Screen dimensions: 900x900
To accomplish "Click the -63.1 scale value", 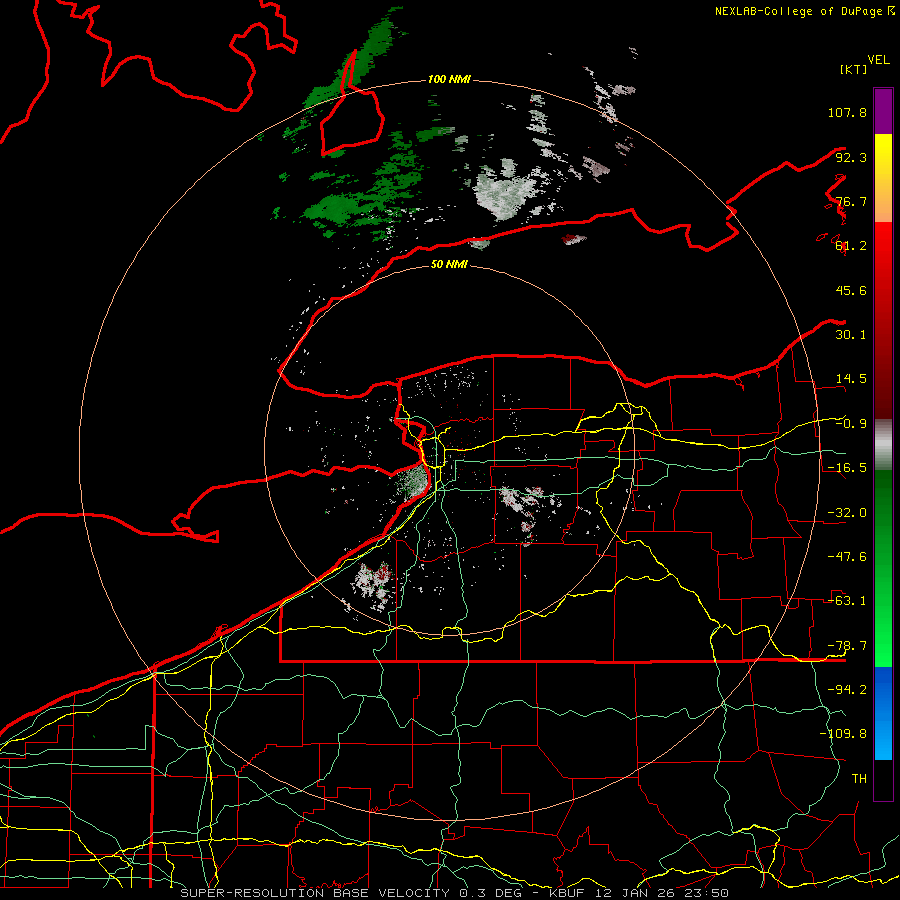I will [x=847, y=601].
